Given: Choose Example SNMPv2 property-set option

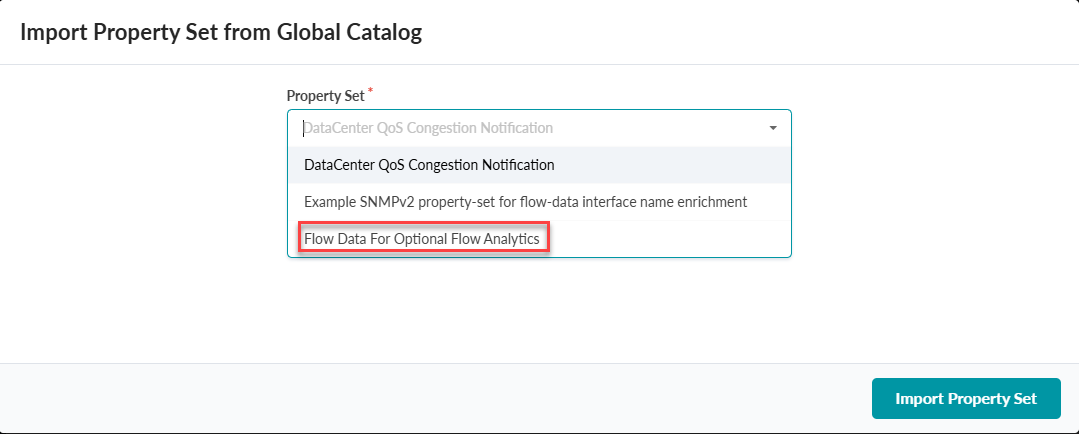Looking at the screenshot, I should pyautogui.click(x=525, y=202).
